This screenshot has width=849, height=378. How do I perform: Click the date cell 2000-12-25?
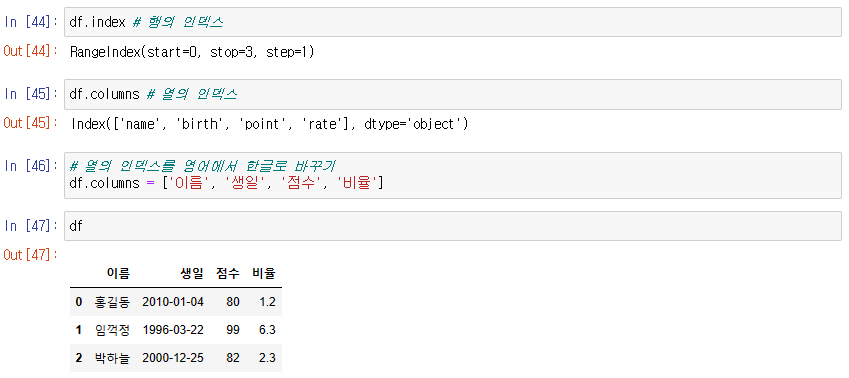(173, 358)
